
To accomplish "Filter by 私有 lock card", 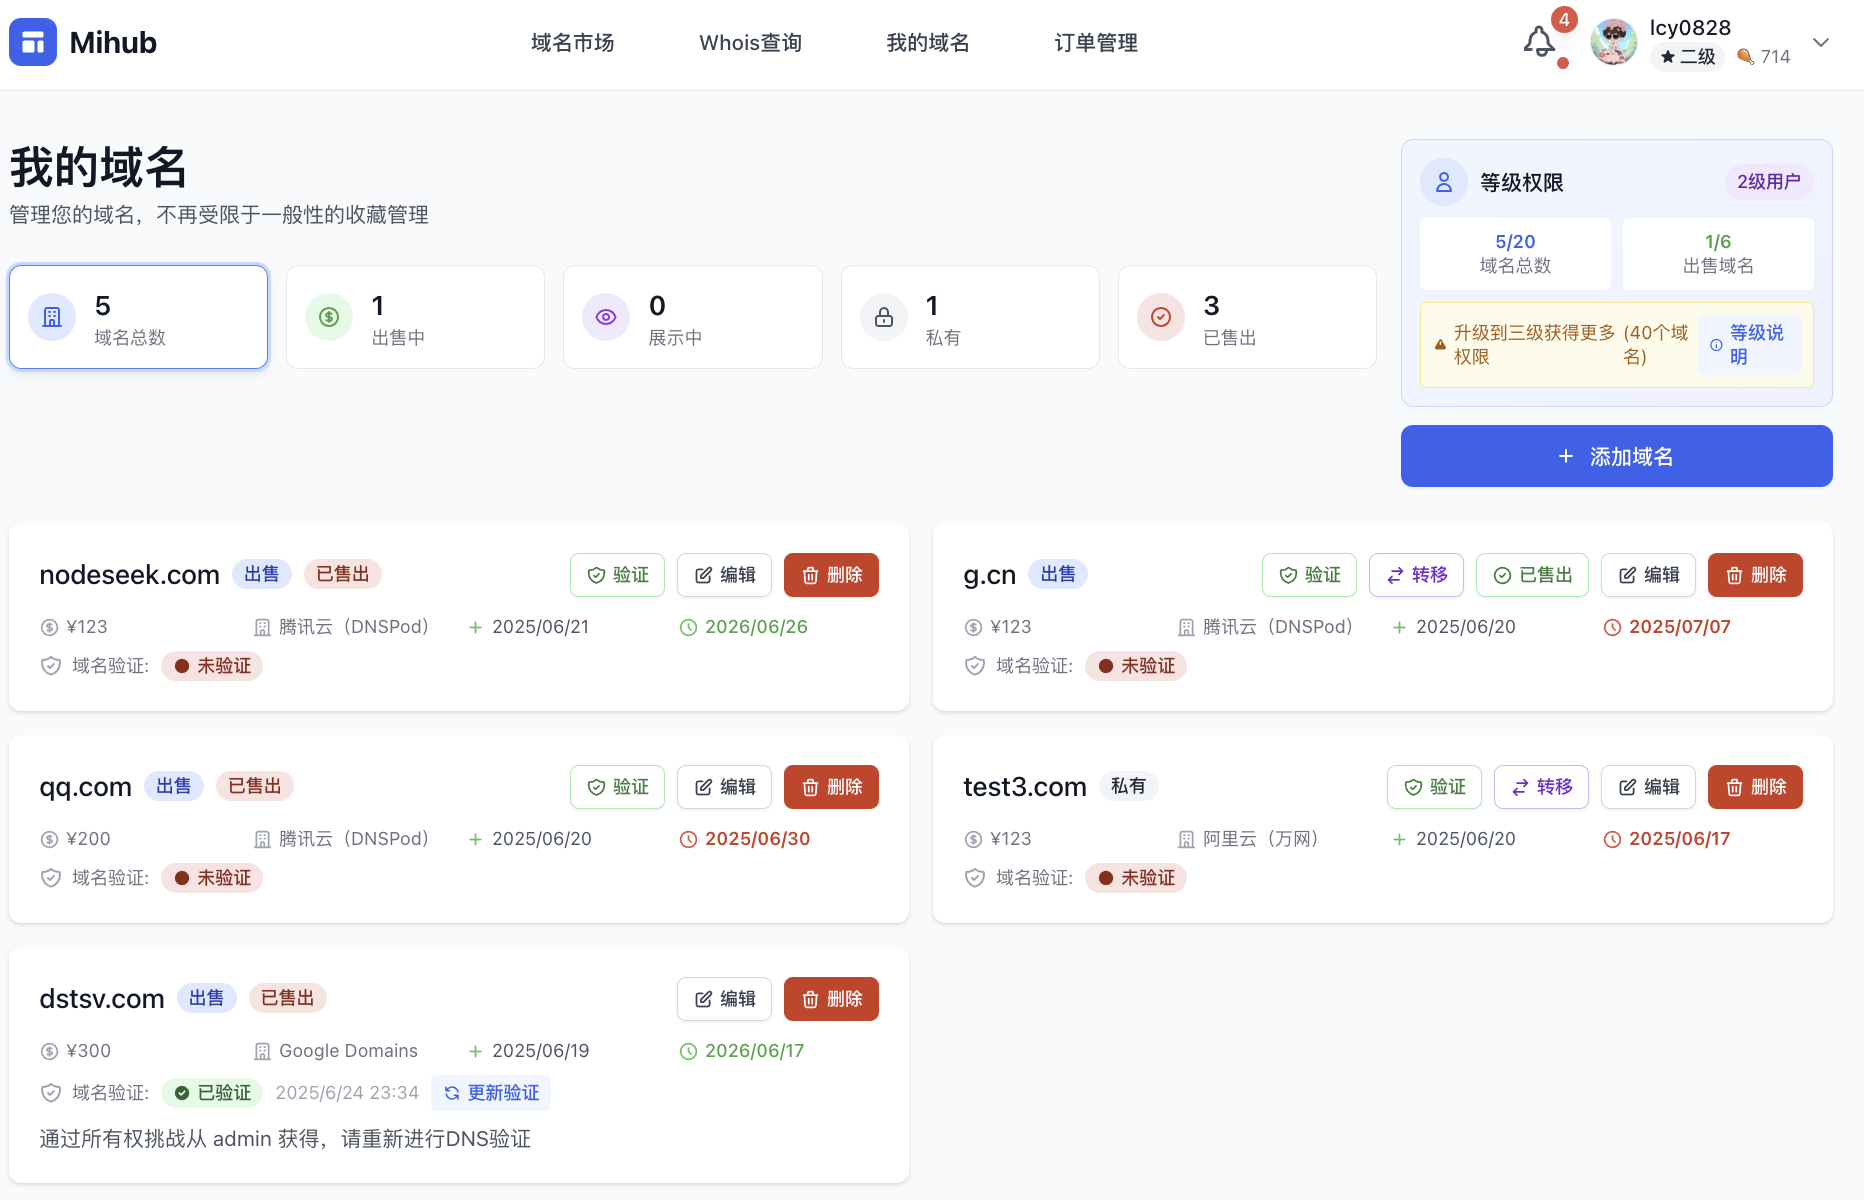I will [969, 317].
